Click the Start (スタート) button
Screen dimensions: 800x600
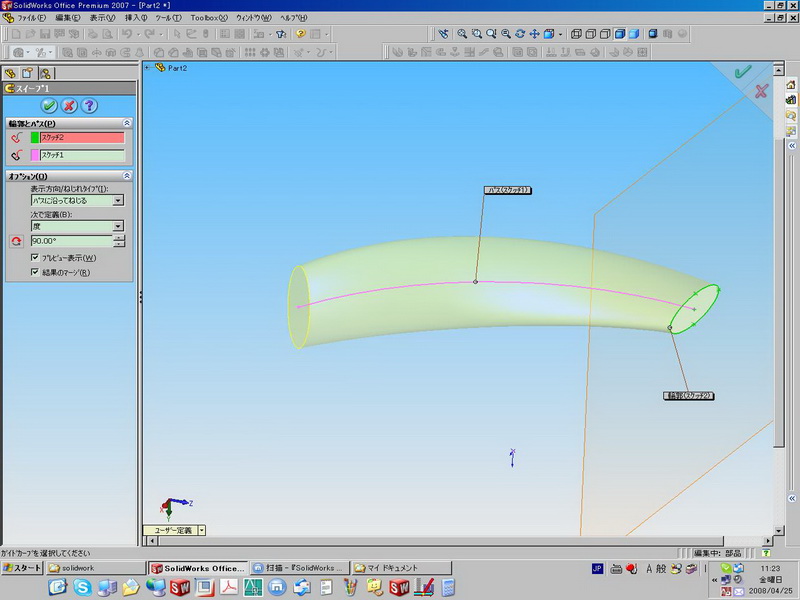coord(21,568)
